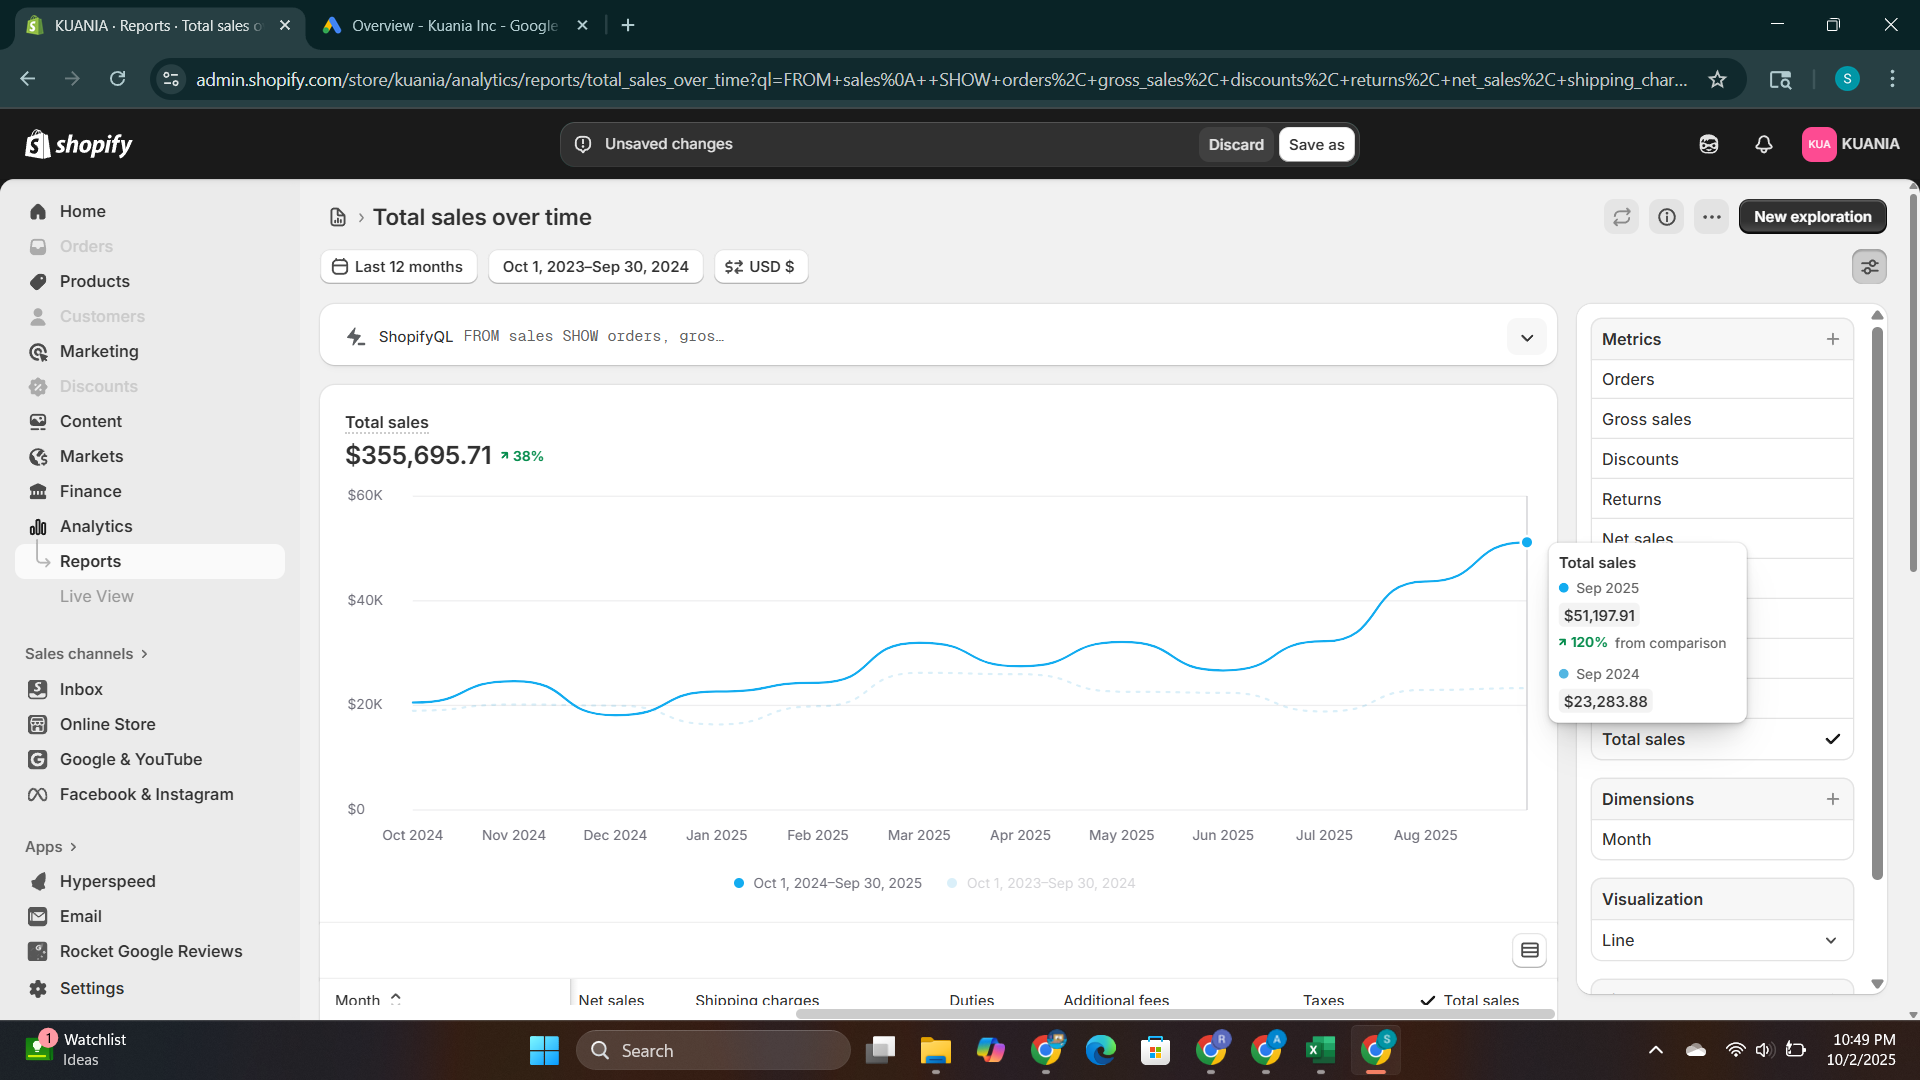This screenshot has height=1080, width=1920.
Task: Open Excel from the taskbar
Action: coord(1320,1050)
